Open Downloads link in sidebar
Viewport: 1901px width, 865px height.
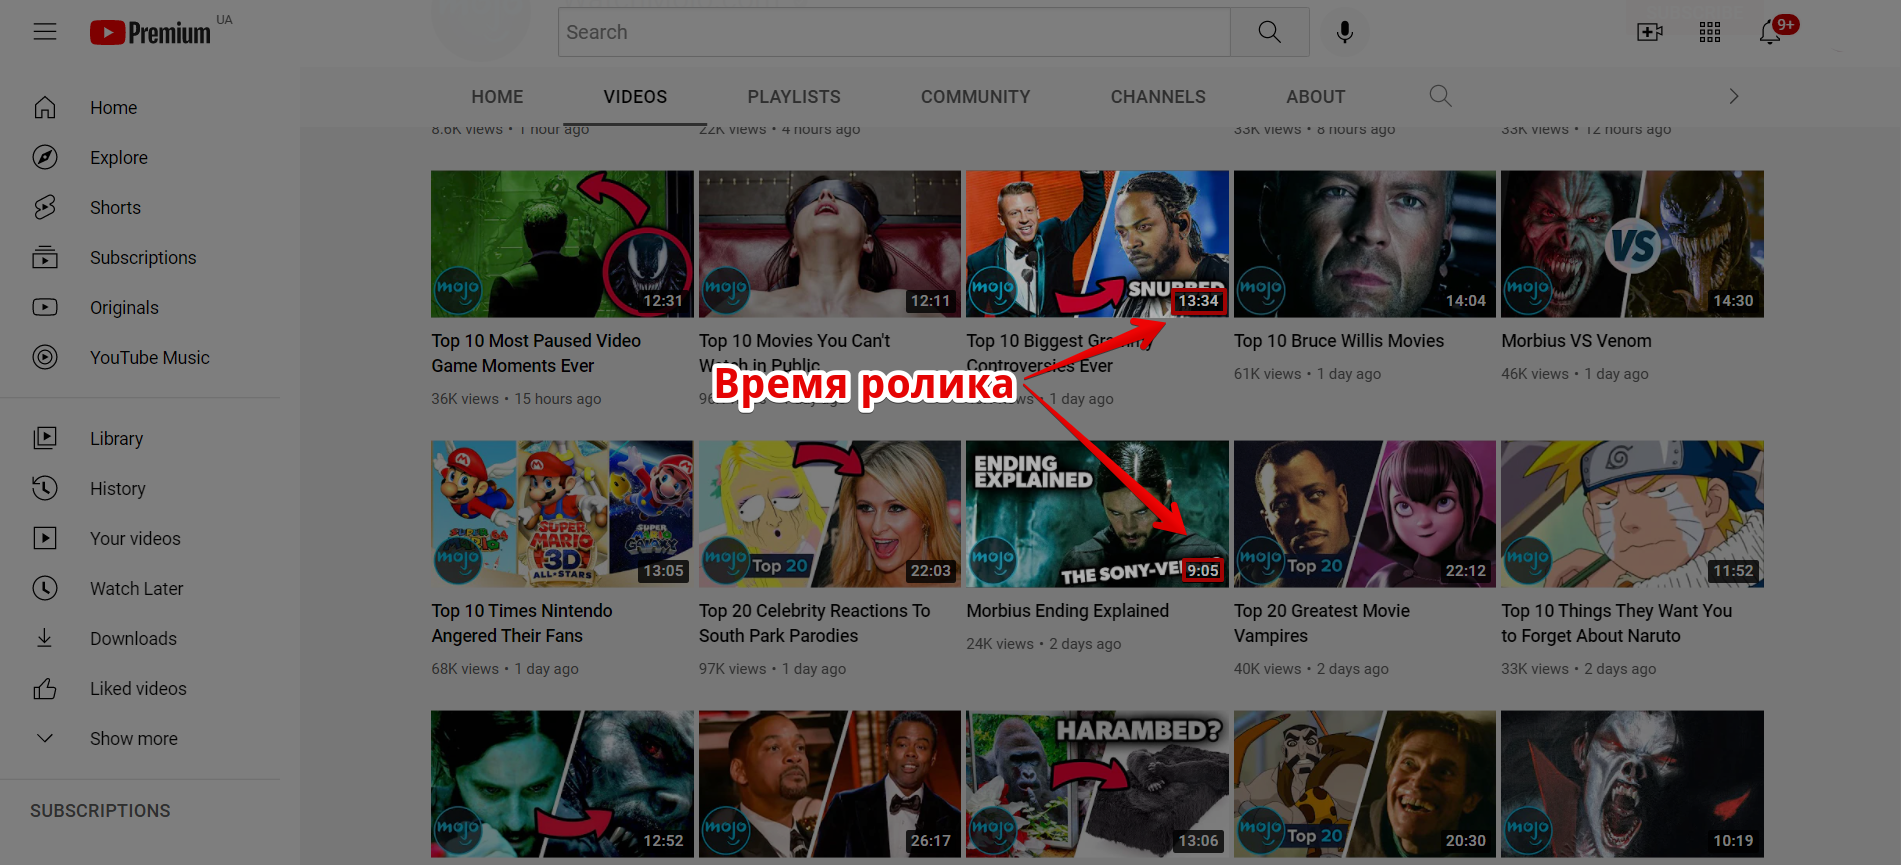click(x=133, y=638)
